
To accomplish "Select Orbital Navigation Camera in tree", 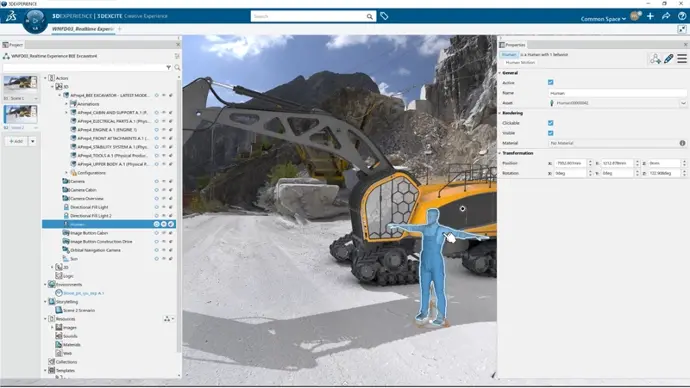I will point(95,250).
